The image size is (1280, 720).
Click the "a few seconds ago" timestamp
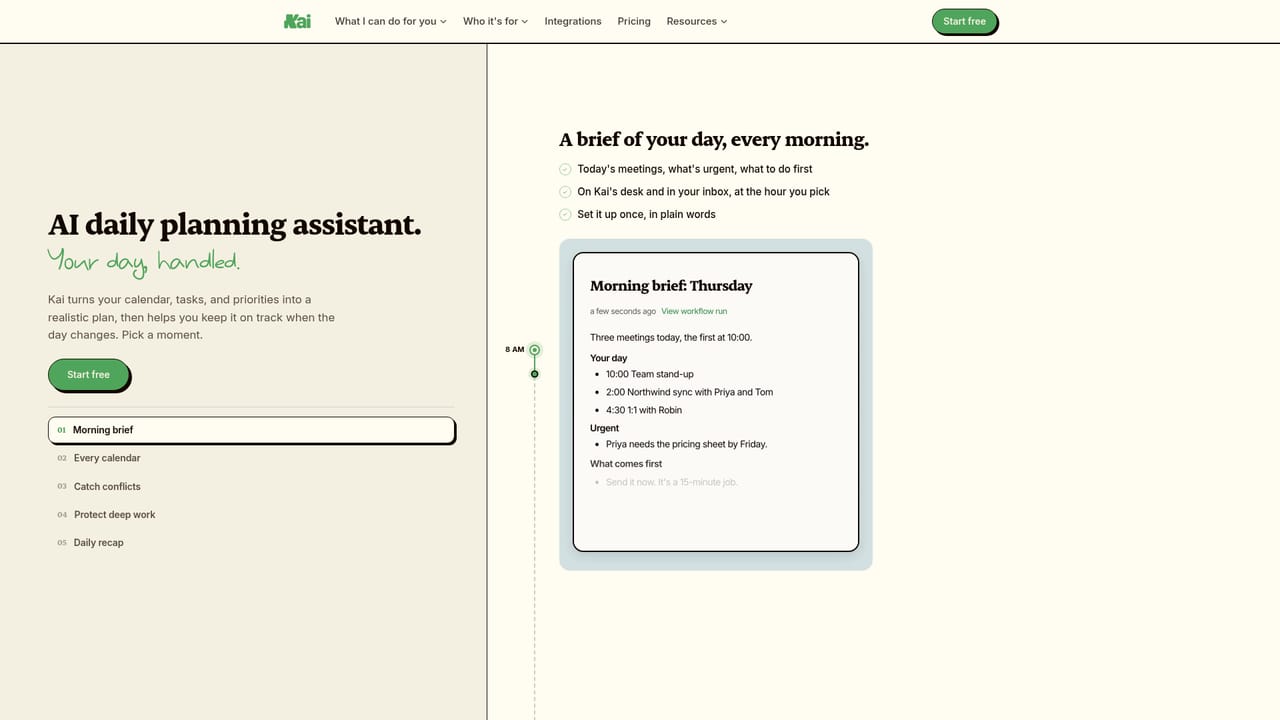(623, 312)
